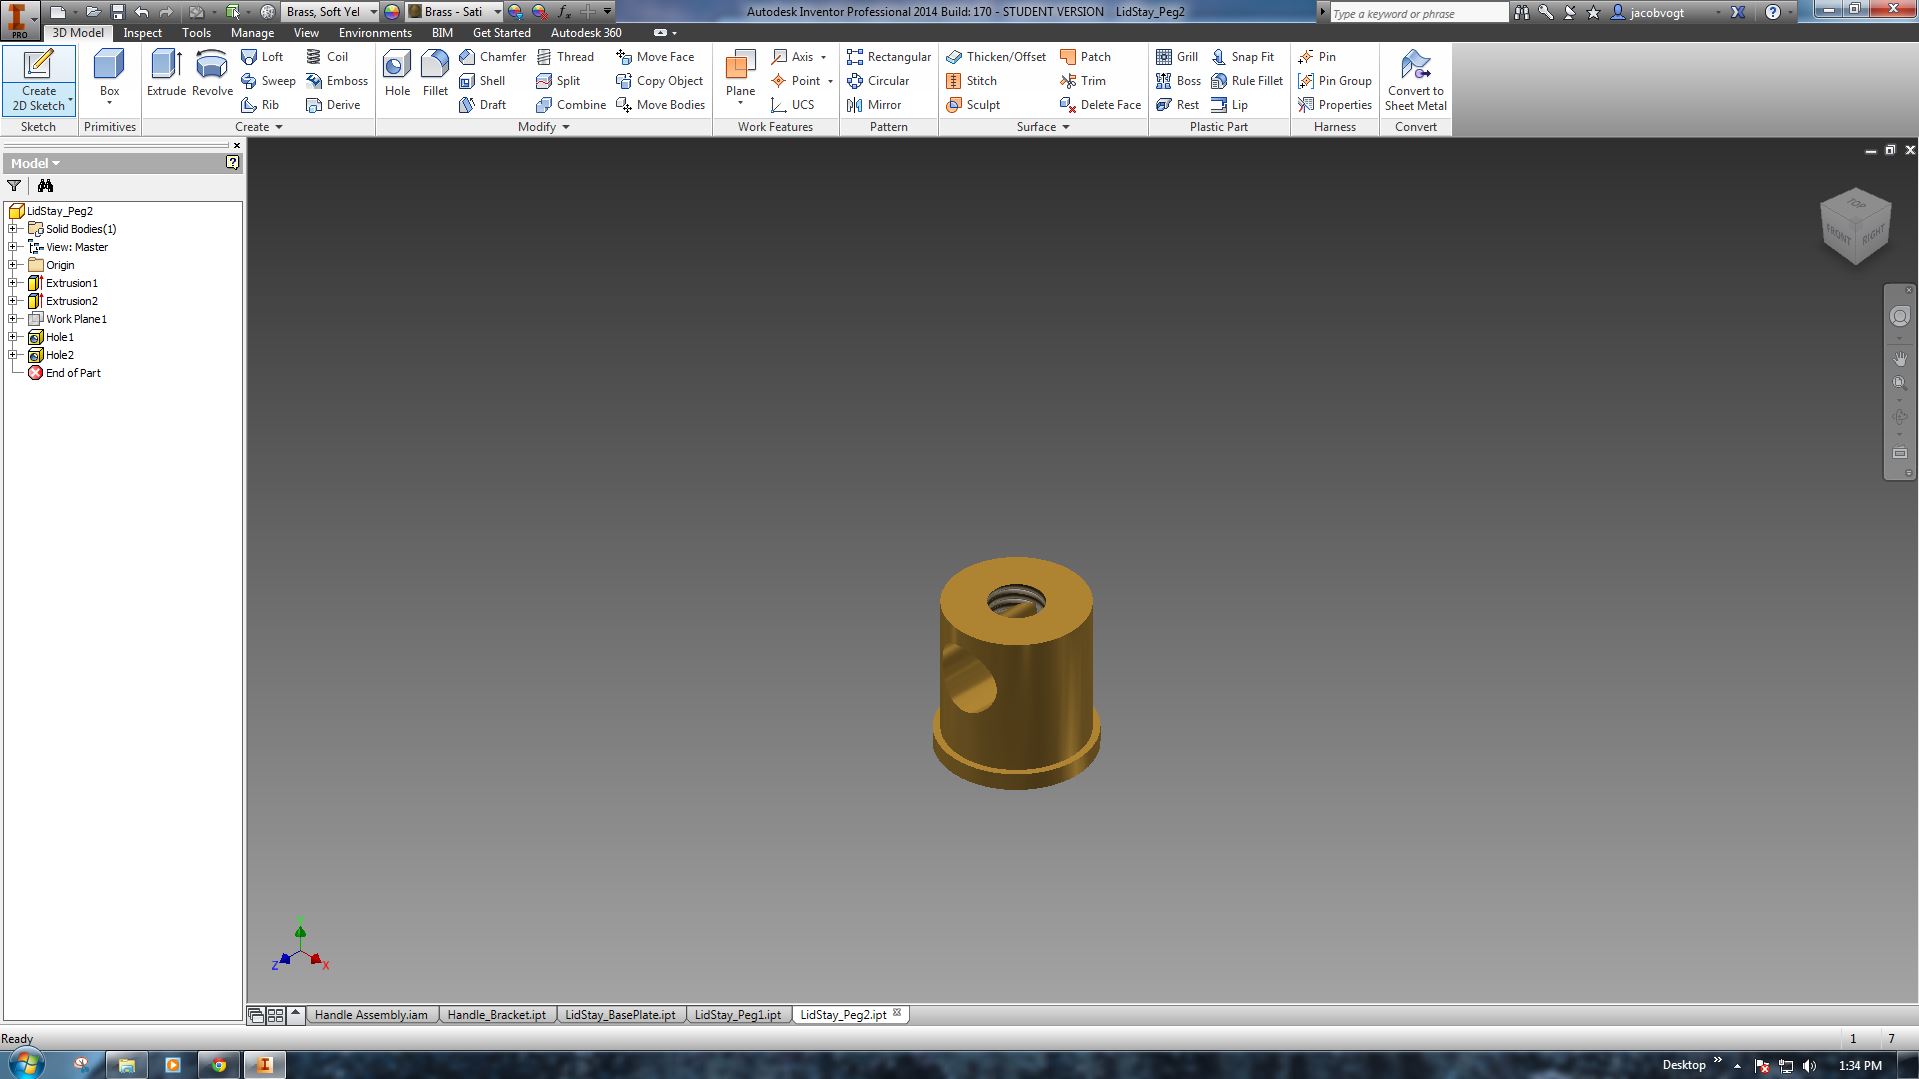Switch to Handle_Bracket.ipt document tab
Image resolution: width=1919 pixels, height=1079 pixels.
point(496,1015)
